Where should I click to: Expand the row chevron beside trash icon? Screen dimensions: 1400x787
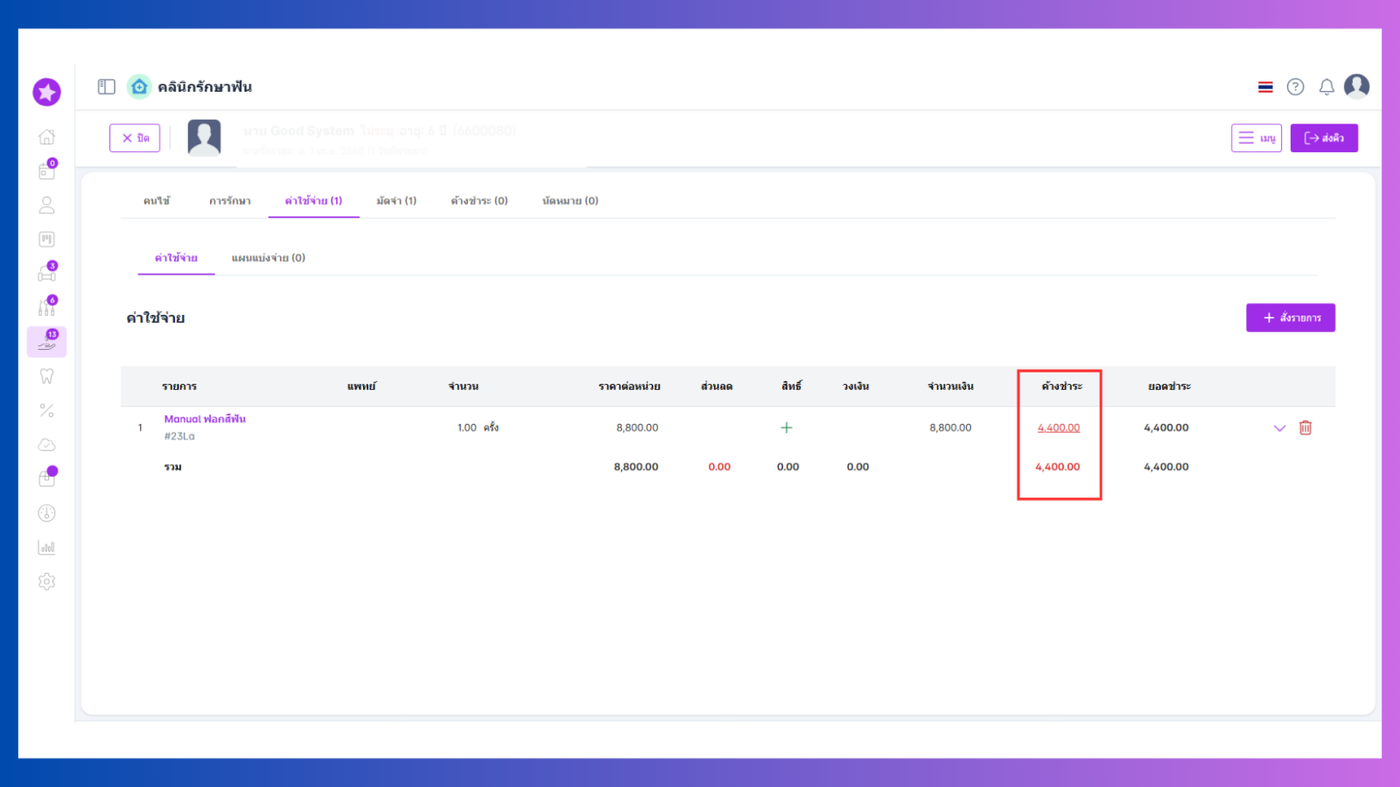(x=1279, y=428)
